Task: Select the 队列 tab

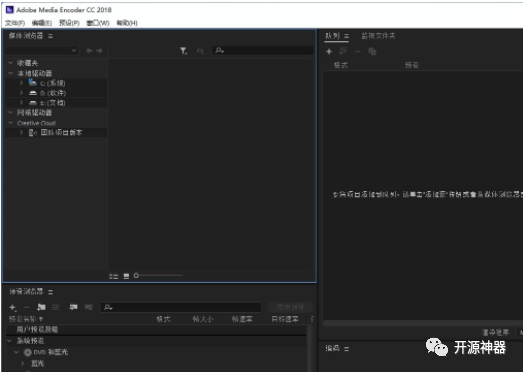Action: tap(332, 36)
